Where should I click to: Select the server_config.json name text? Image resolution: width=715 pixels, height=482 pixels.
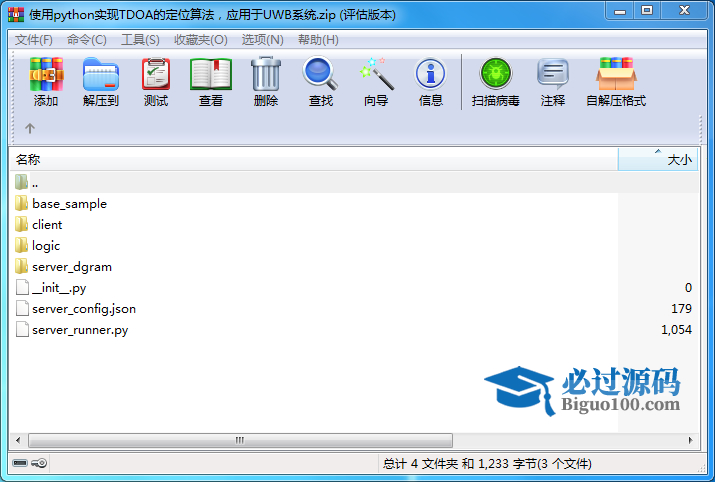point(84,309)
